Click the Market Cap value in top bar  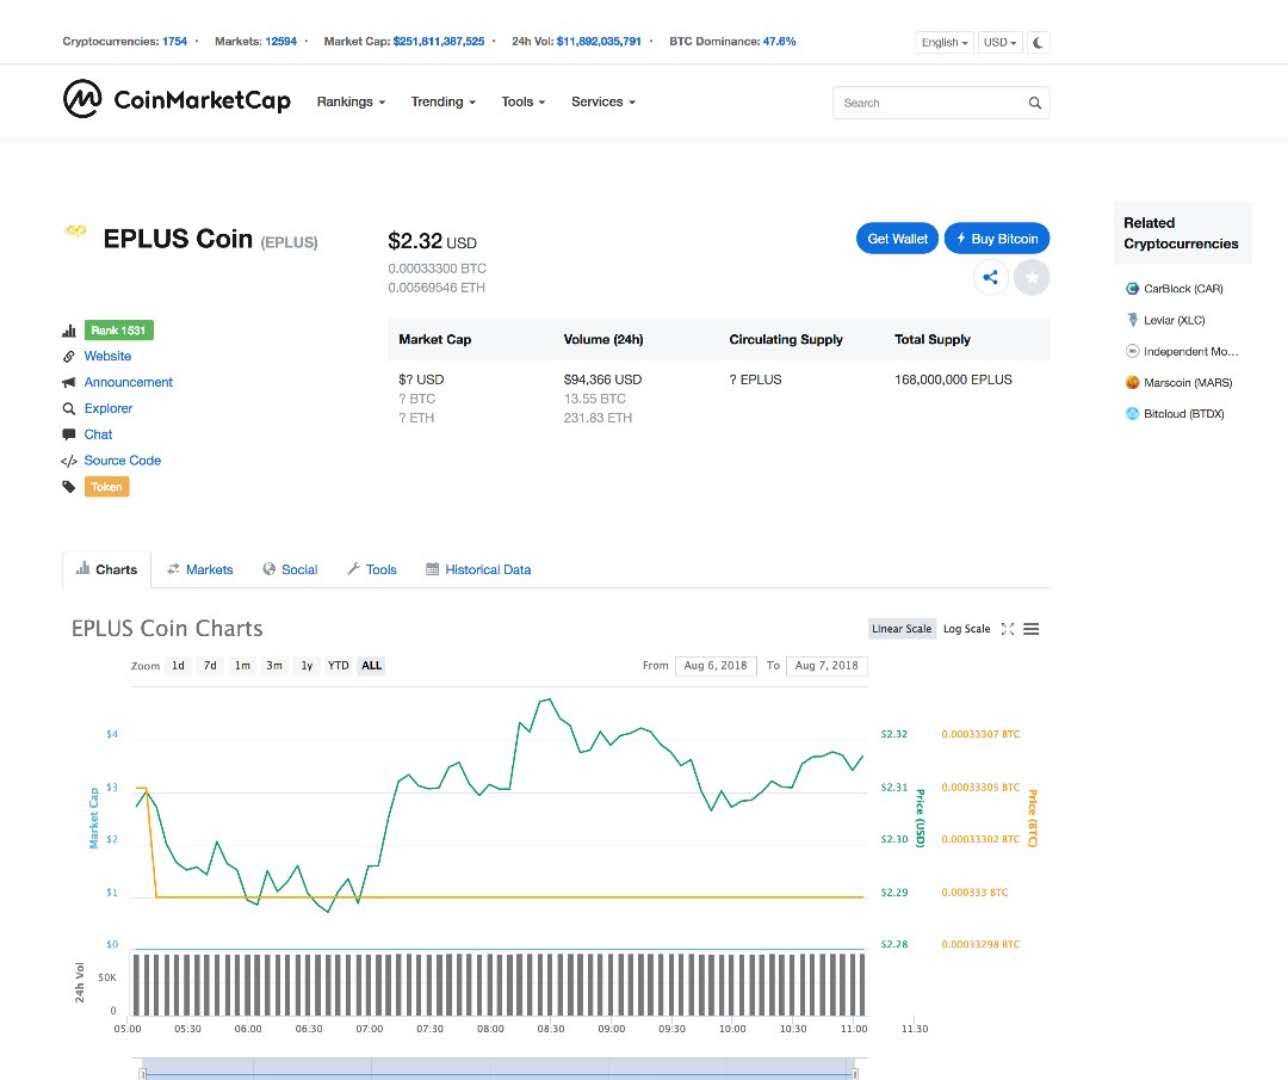pos(439,41)
